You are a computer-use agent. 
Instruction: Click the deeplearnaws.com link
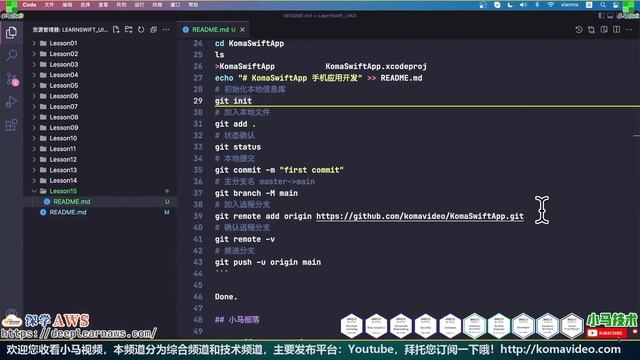tap(78, 333)
